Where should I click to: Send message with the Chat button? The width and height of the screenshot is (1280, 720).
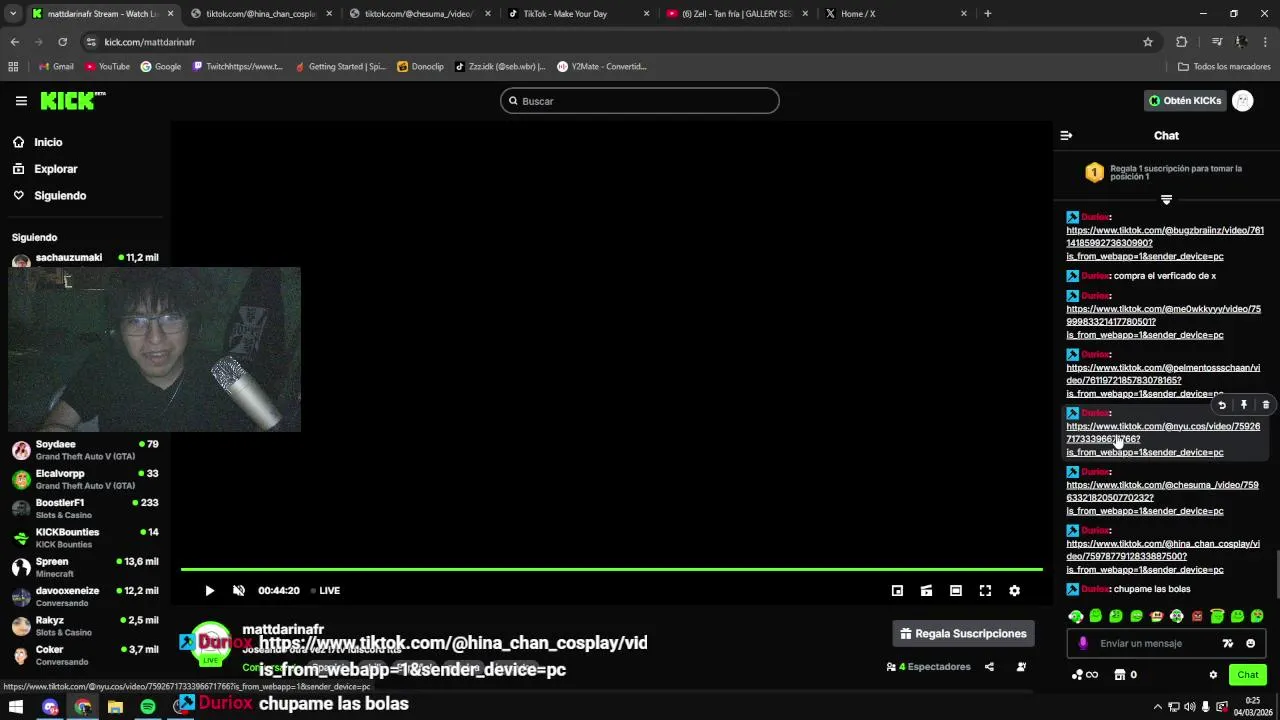pos(1248,675)
